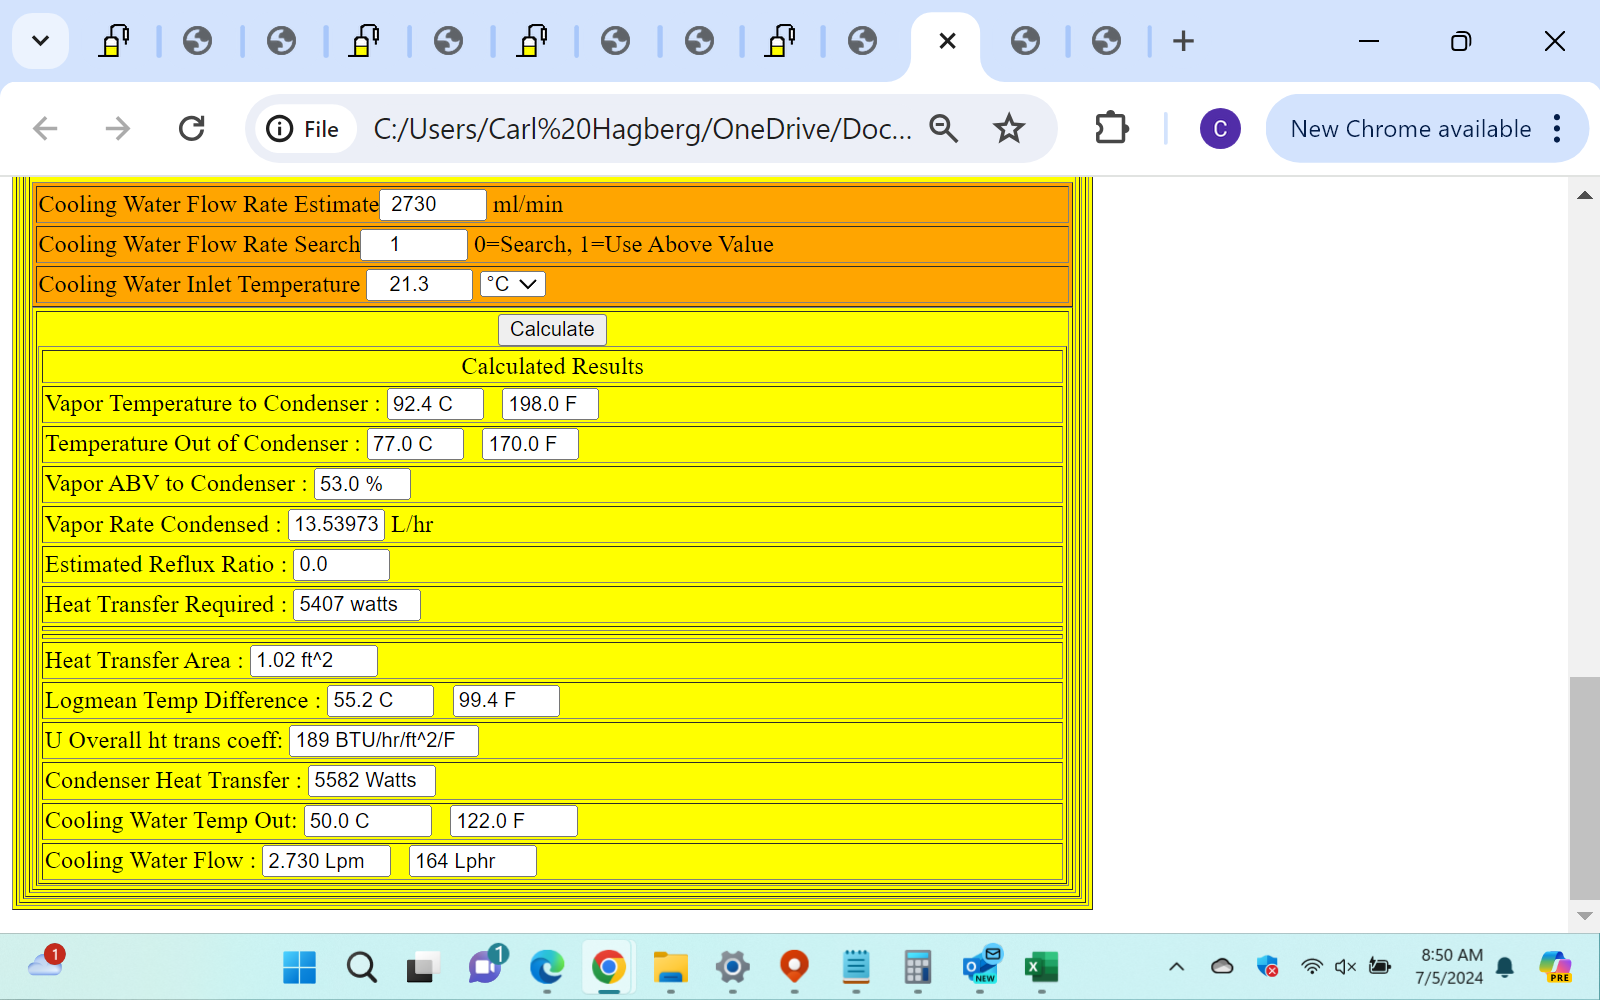1600x1000 pixels.
Task: Go back to previous page
Action: click(45, 128)
